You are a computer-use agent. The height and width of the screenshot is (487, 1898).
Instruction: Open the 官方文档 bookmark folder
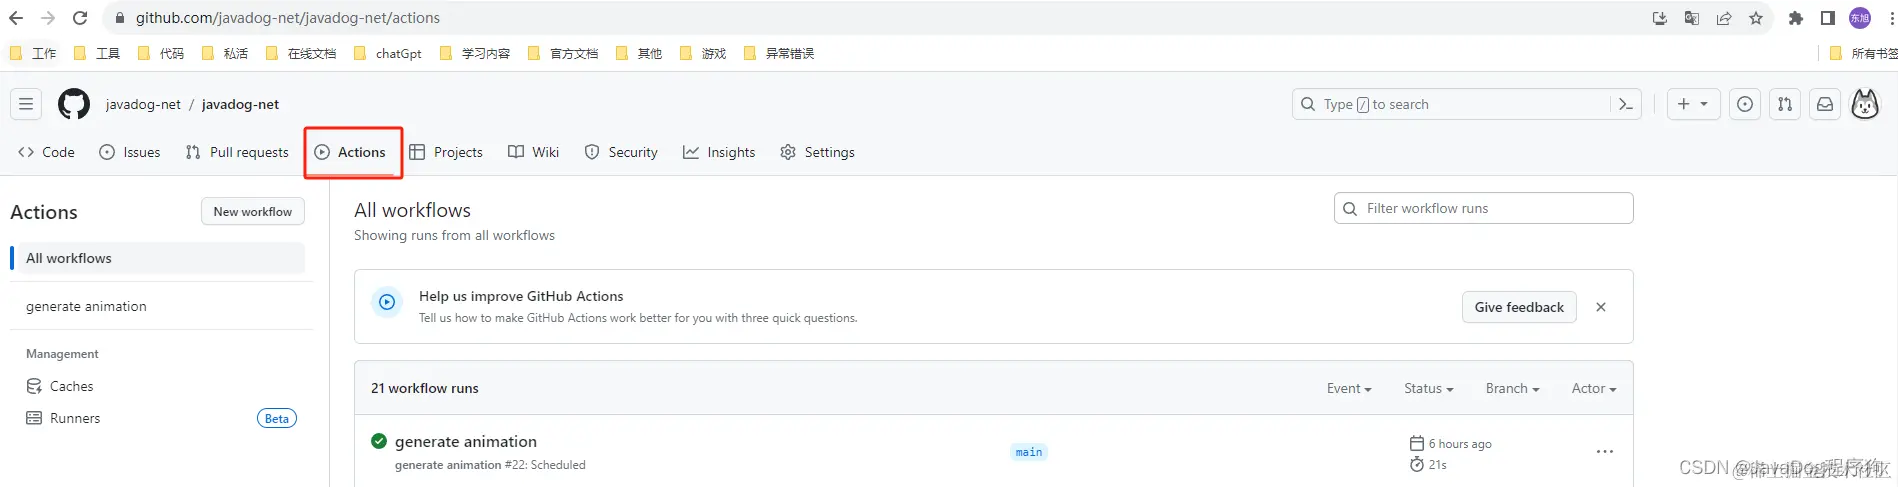pos(563,53)
